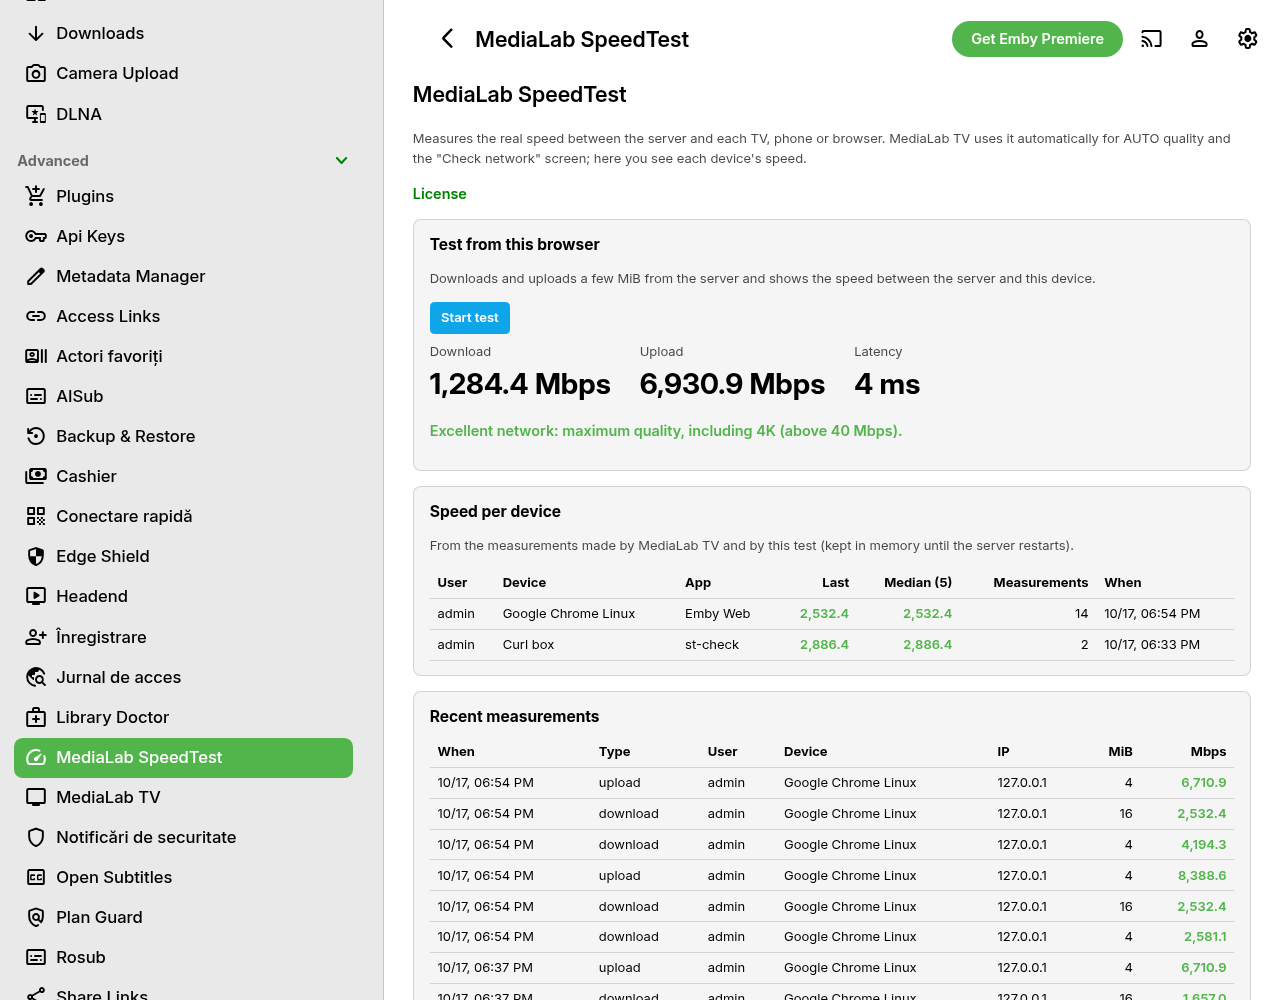Click the Plugins cart icon
This screenshot has width=1280, height=1000.
[x=36, y=196]
